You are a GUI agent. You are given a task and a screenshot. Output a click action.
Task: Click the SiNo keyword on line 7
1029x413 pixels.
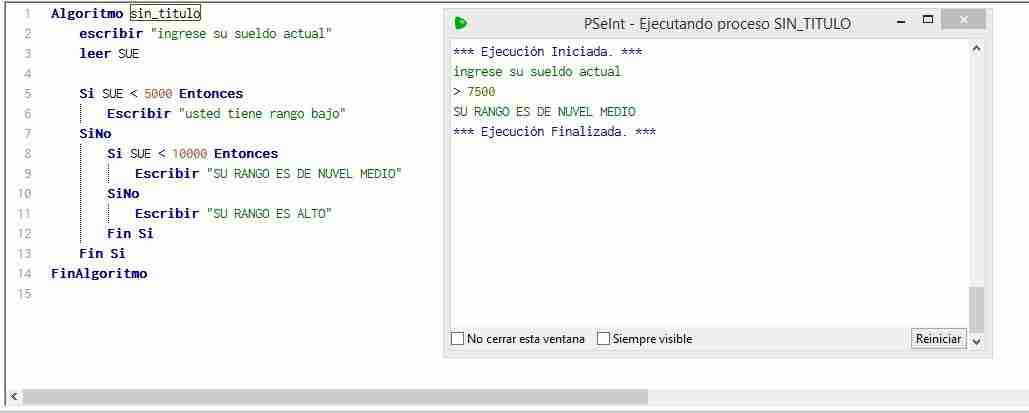pos(95,134)
